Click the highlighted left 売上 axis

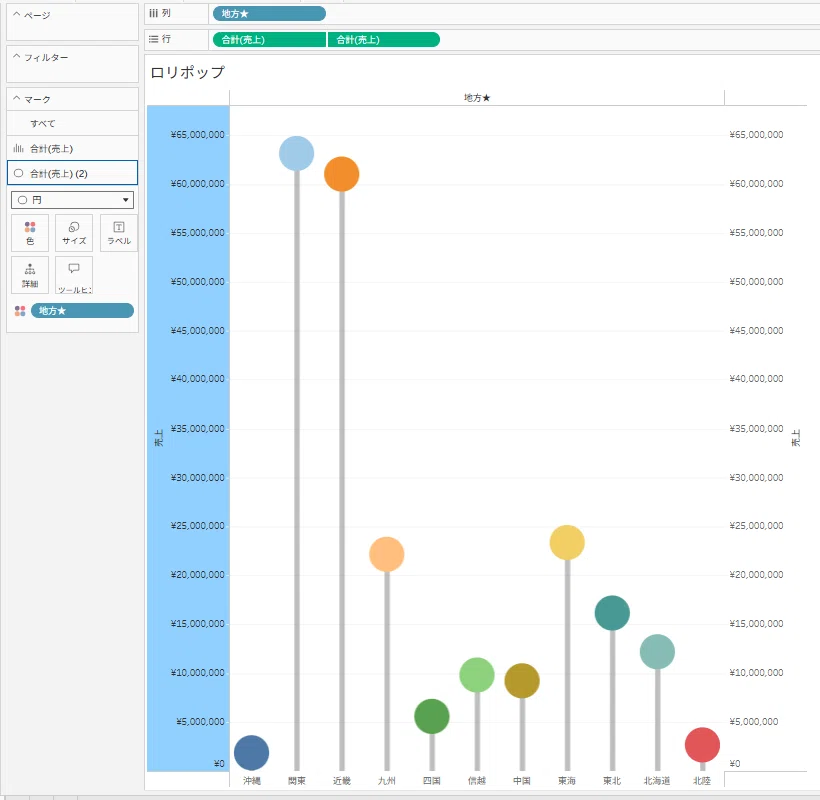188,438
